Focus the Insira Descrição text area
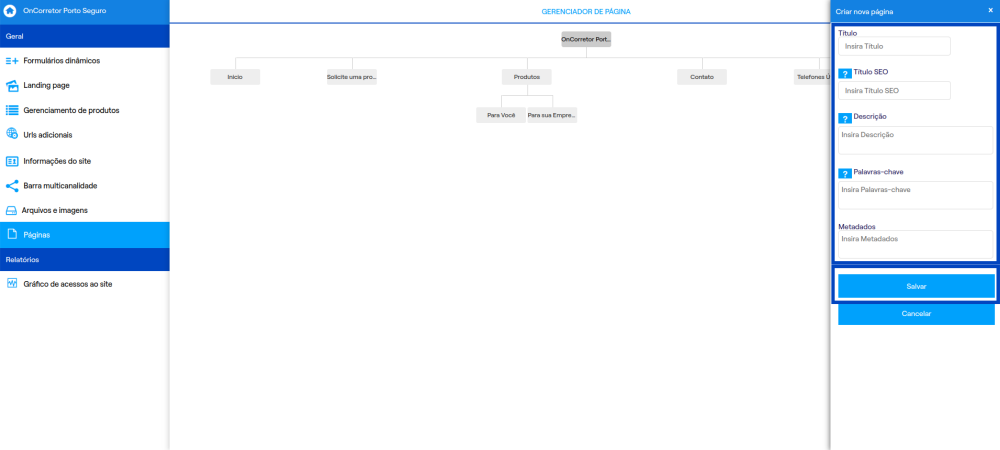 point(915,140)
